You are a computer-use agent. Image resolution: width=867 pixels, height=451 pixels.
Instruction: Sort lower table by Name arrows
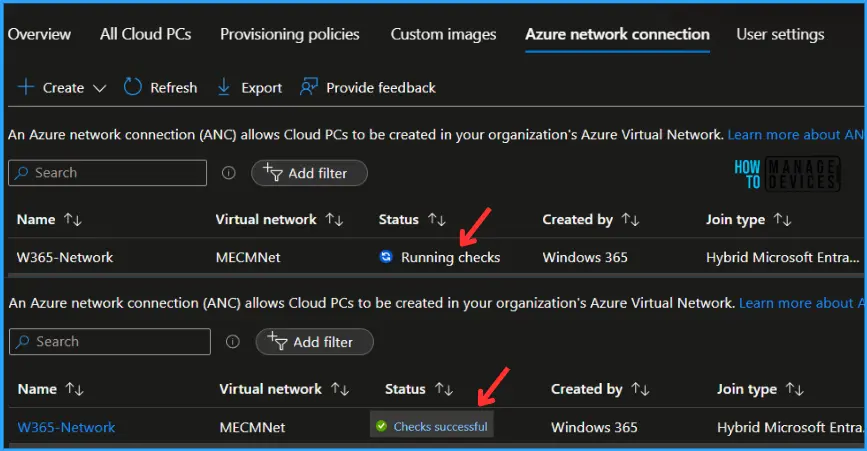pos(74,389)
